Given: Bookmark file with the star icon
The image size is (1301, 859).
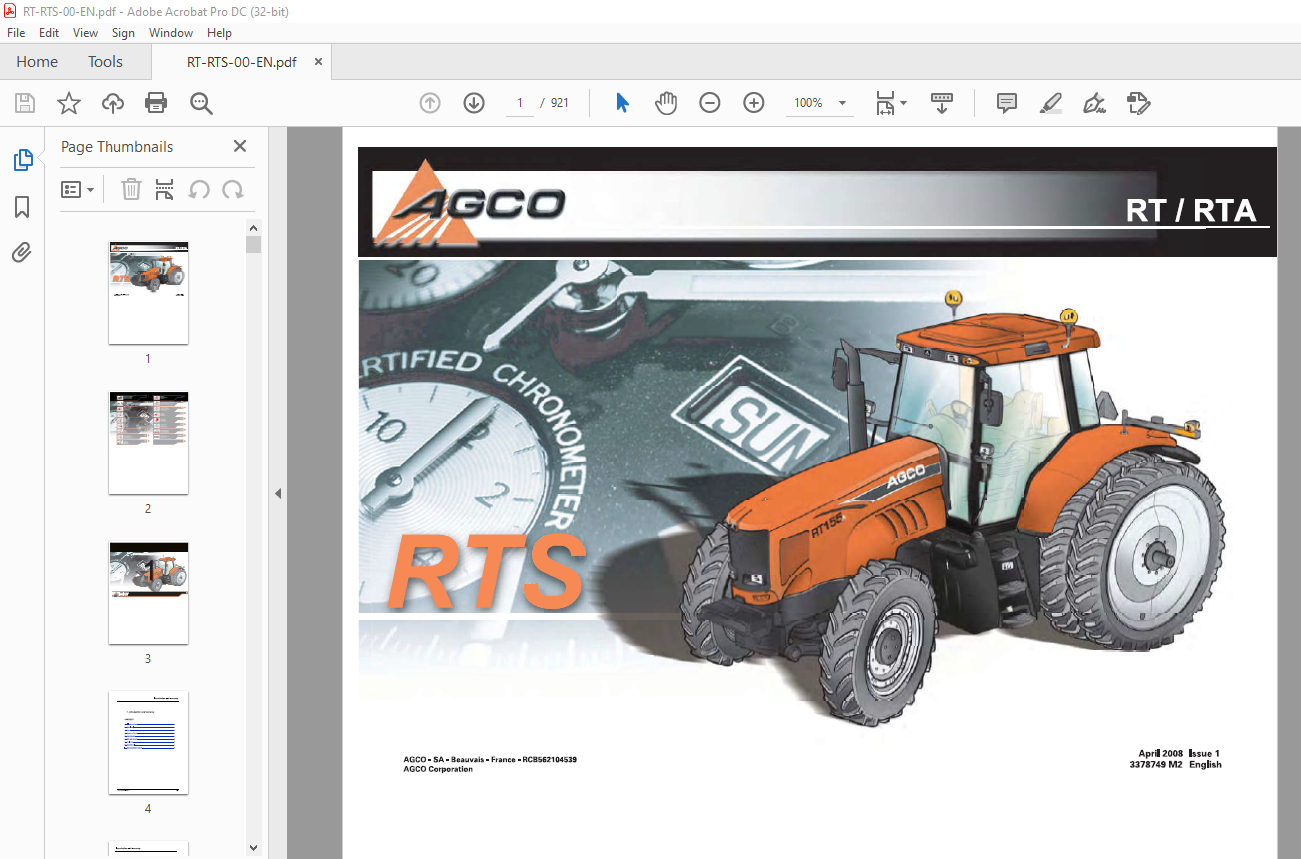Looking at the screenshot, I should (68, 103).
